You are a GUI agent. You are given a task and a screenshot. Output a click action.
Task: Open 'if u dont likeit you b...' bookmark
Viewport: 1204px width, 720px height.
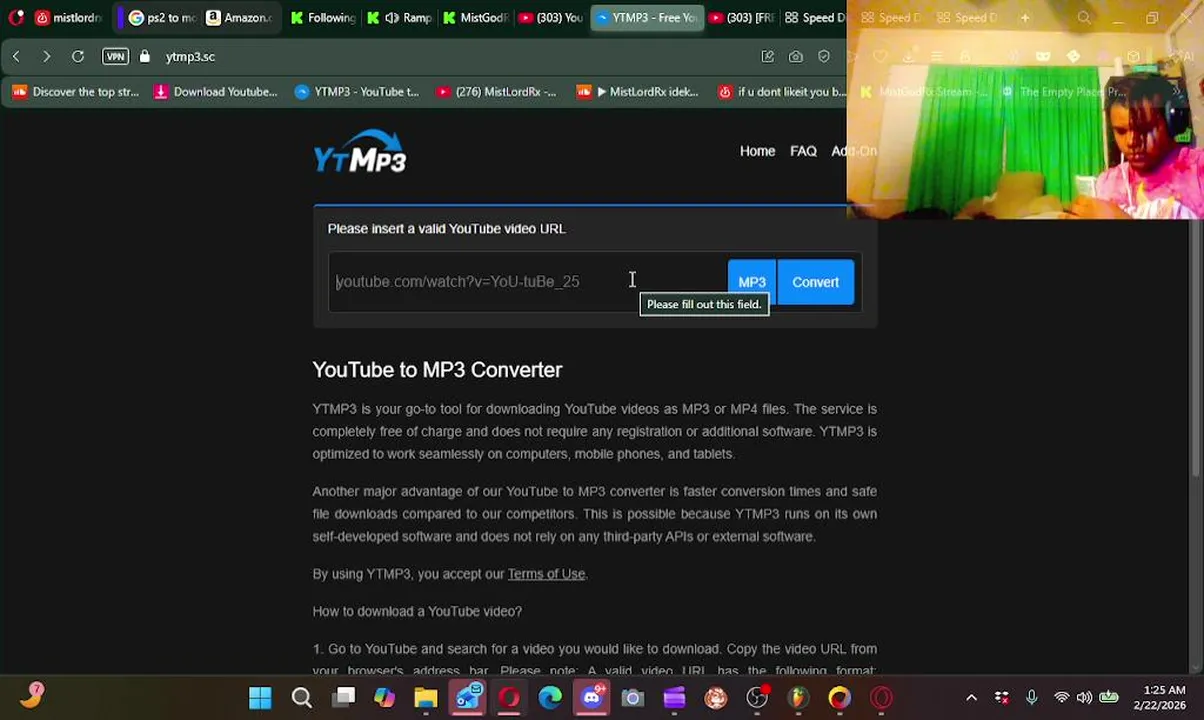782,92
